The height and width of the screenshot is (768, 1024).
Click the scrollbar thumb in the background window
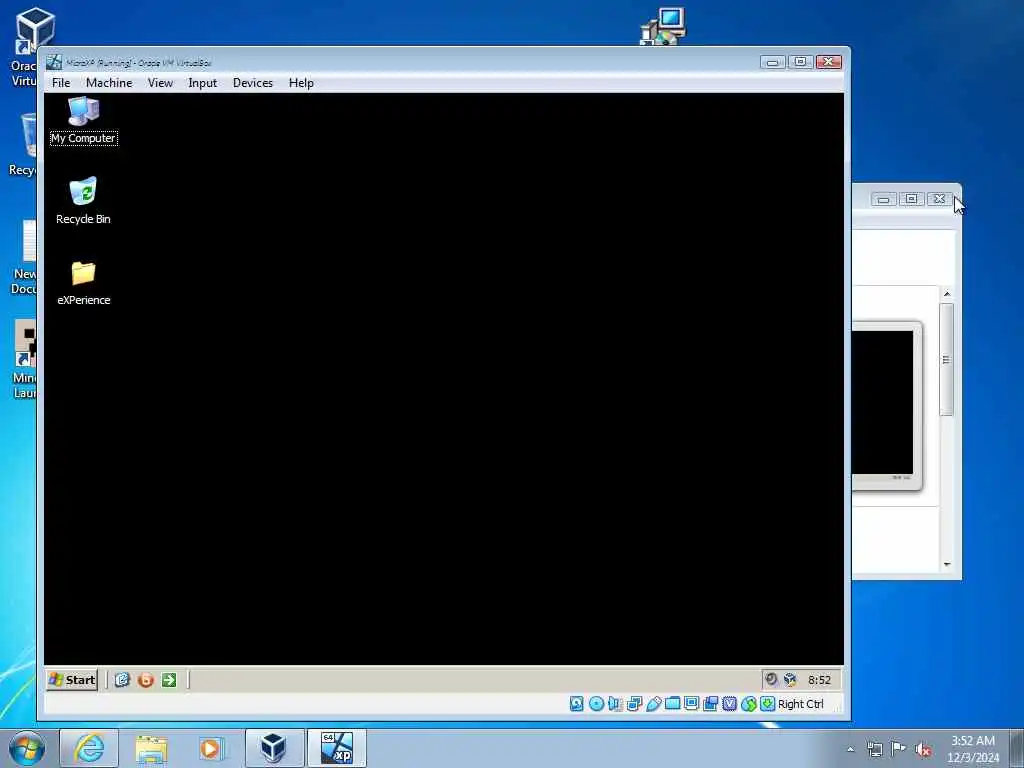[x=947, y=359]
